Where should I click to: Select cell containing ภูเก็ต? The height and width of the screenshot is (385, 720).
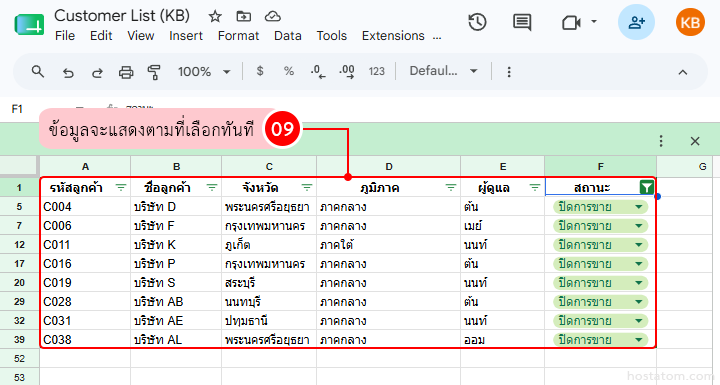coord(269,245)
